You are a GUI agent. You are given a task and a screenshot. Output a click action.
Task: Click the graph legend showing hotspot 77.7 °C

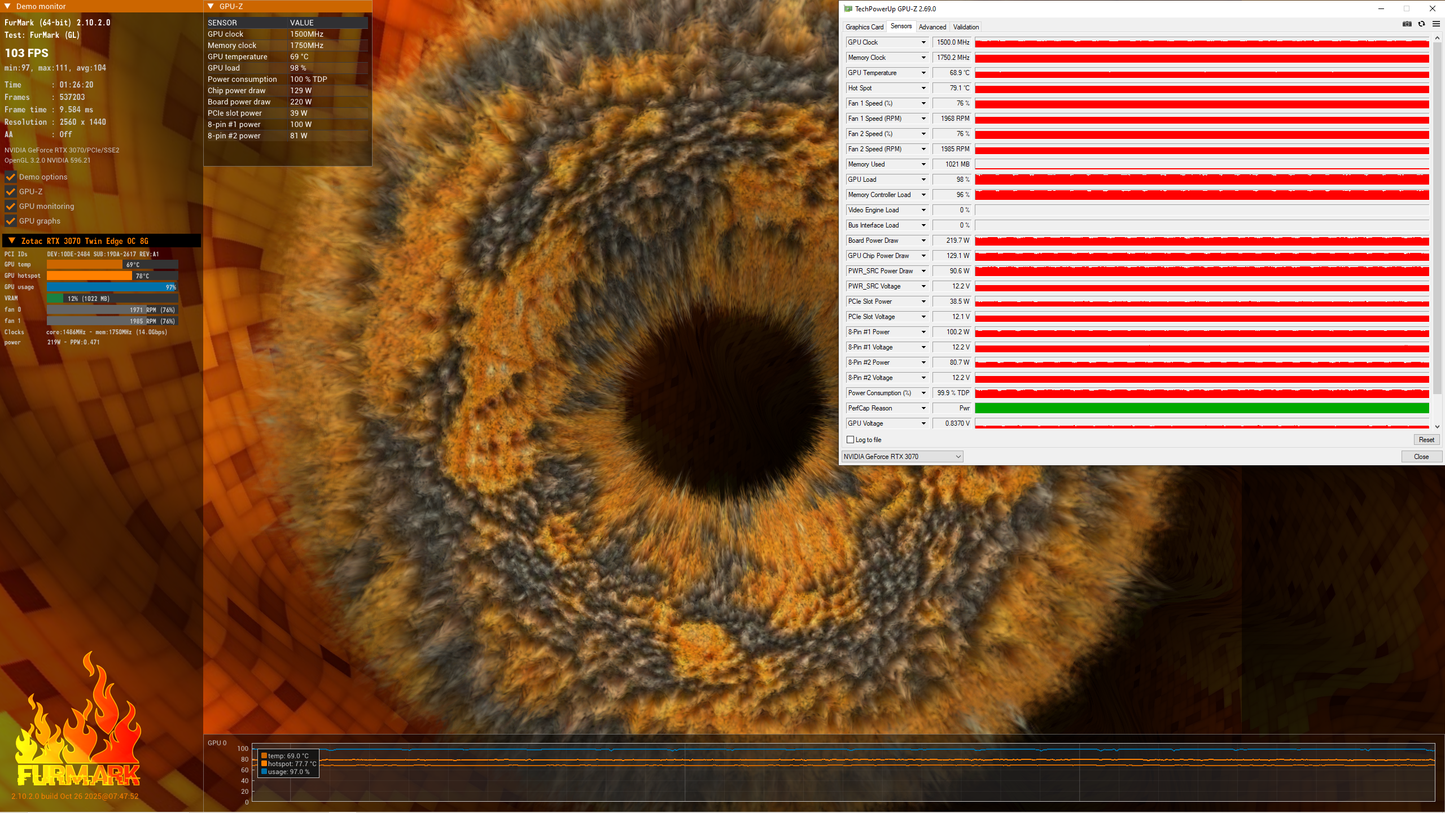pos(289,764)
